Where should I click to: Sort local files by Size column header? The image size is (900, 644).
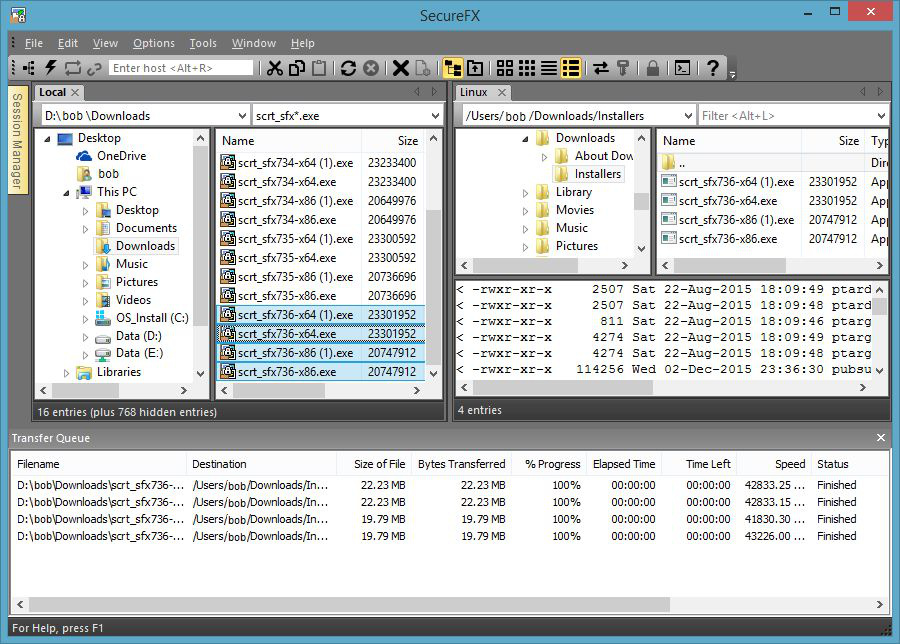pyautogui.click(x=407, y=141)
